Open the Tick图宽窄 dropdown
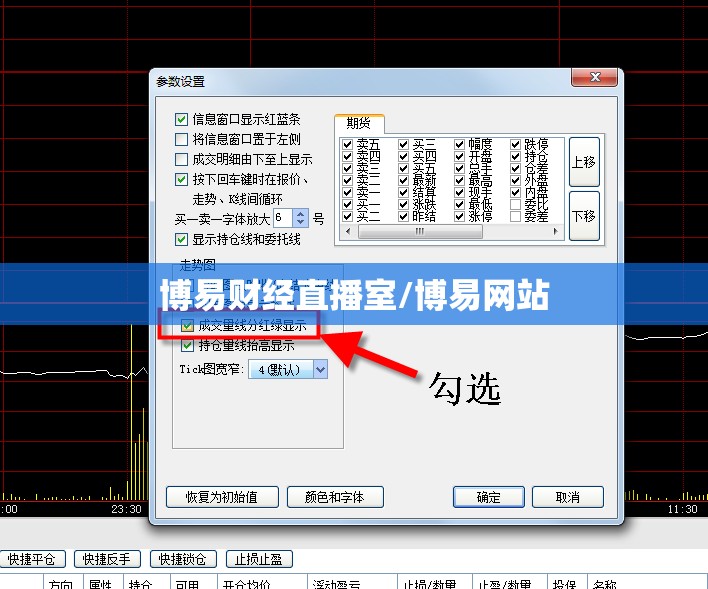Viewport: 708px width, 589px height. point(320,370)
